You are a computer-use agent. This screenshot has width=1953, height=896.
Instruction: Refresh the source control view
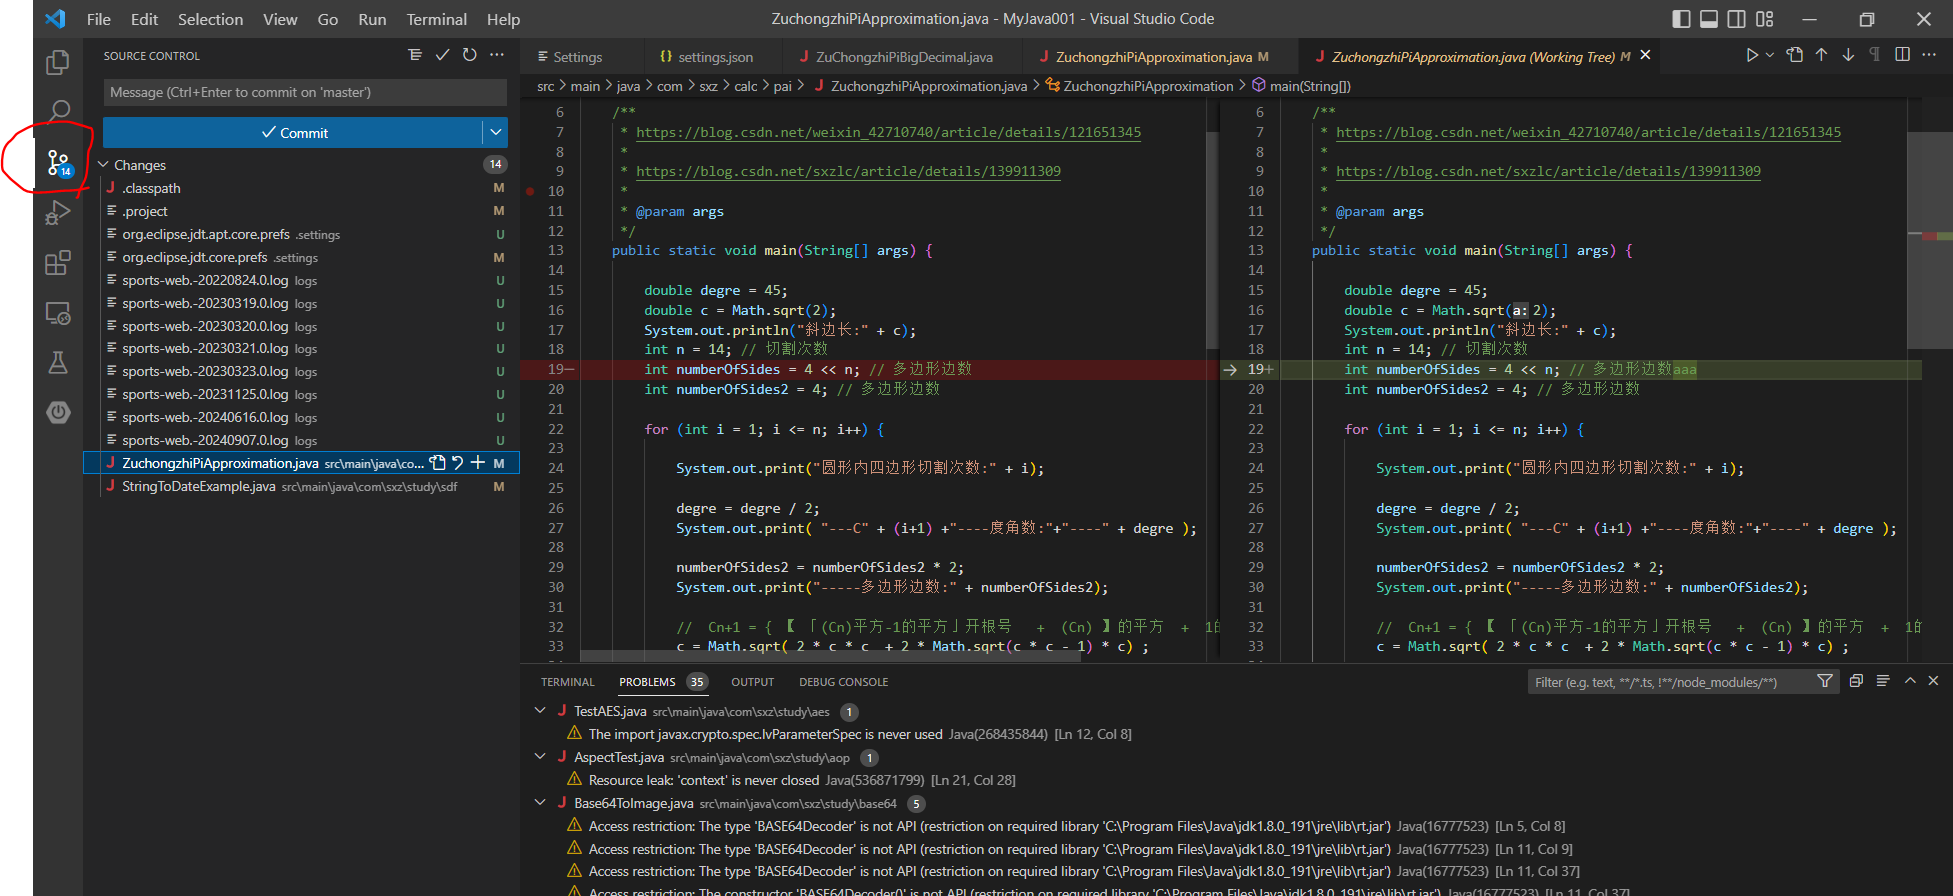(469, 55)
